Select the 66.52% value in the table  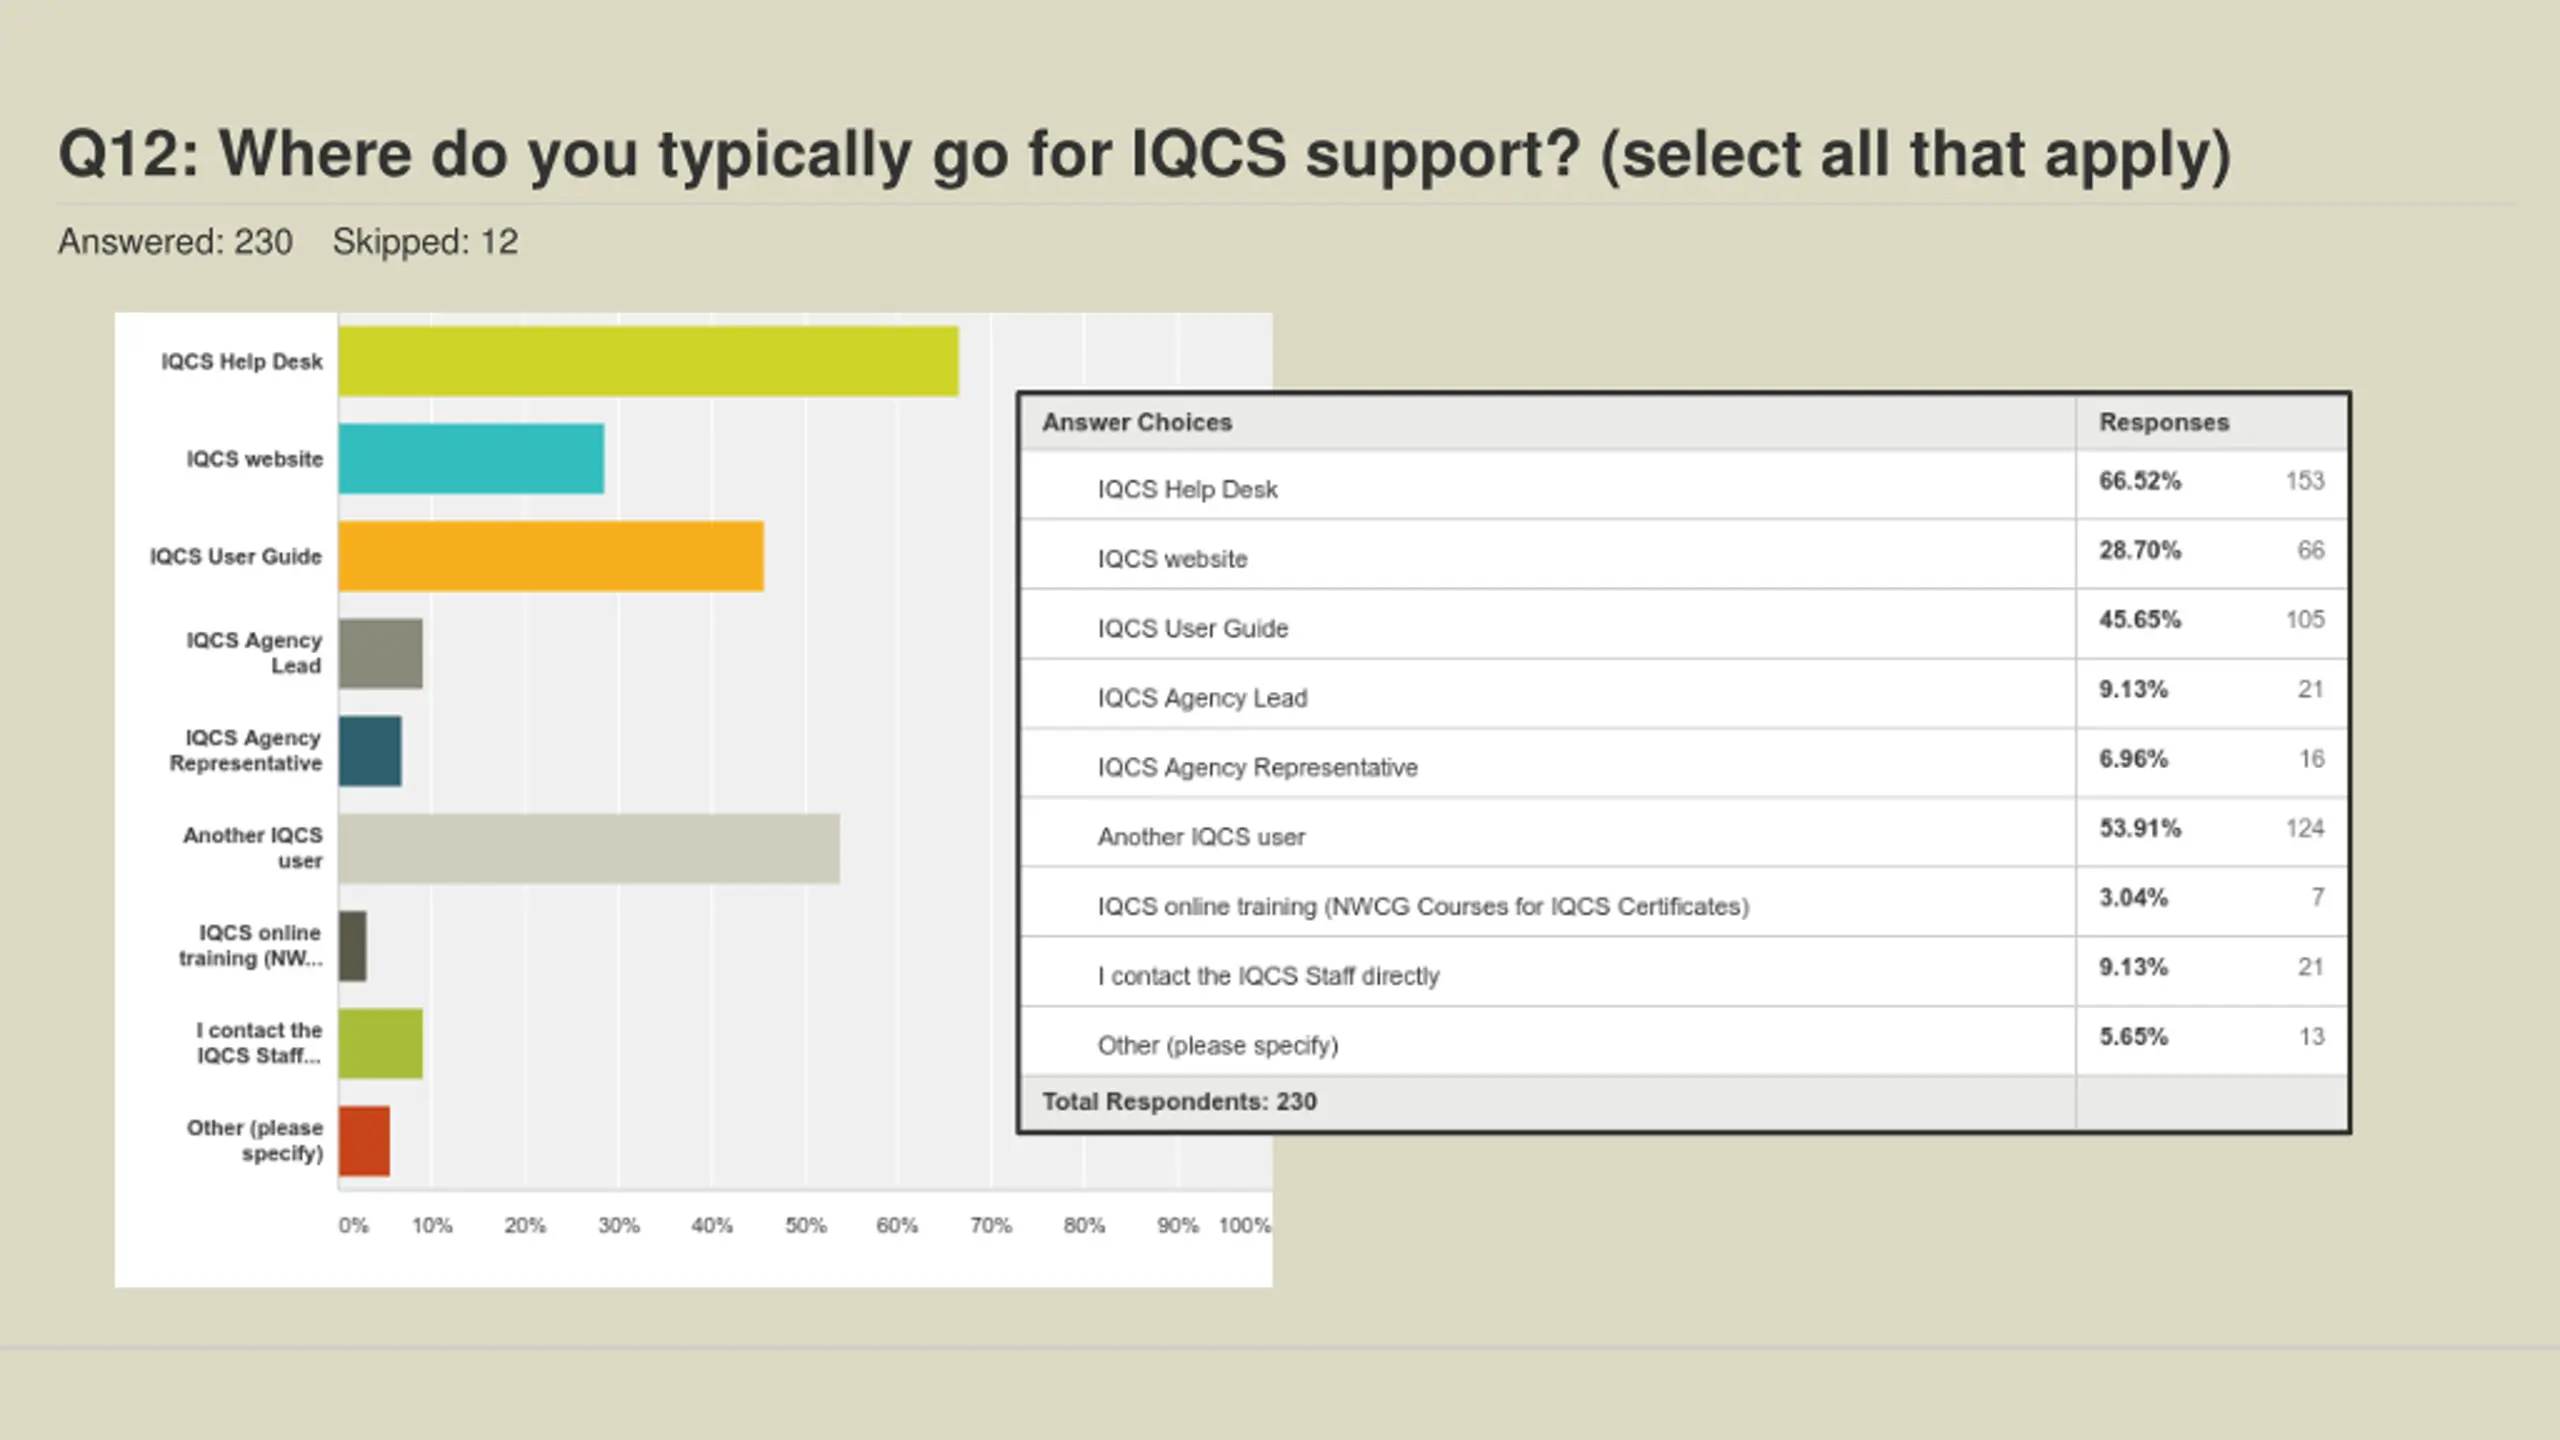pos(2139,481)
